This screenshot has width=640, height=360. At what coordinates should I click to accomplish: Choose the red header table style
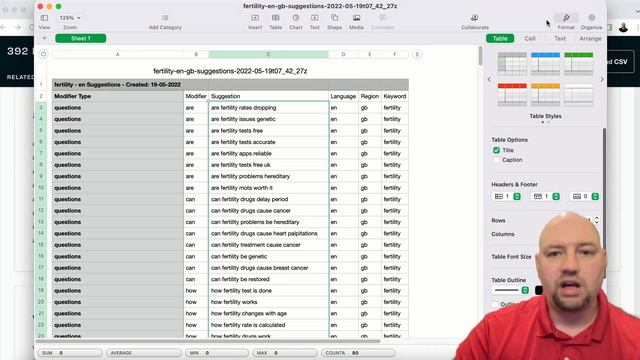512,94
